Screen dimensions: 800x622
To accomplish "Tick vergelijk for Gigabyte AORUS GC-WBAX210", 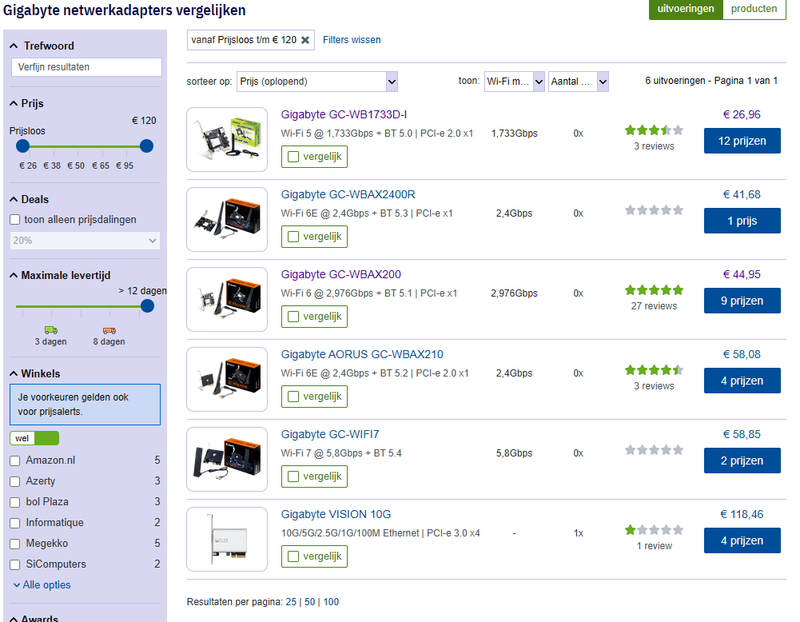I will click(x=293, y=396).
